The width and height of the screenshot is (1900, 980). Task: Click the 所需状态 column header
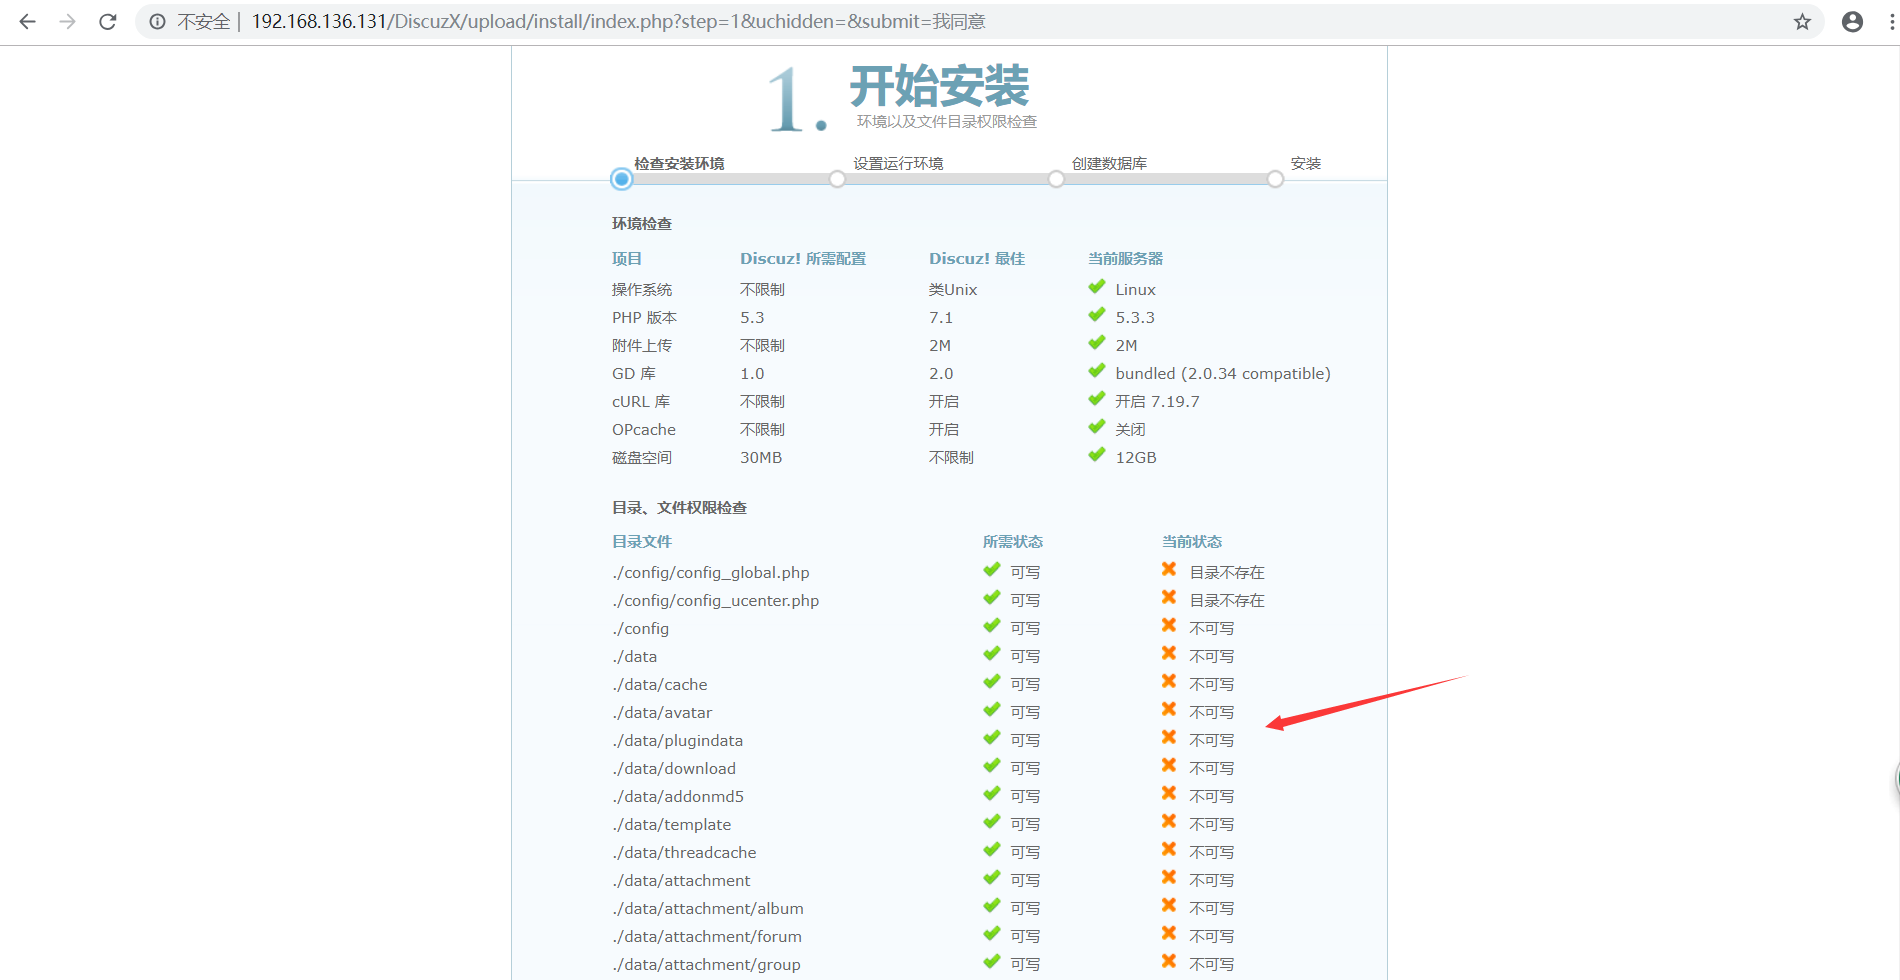[1013, 542]
